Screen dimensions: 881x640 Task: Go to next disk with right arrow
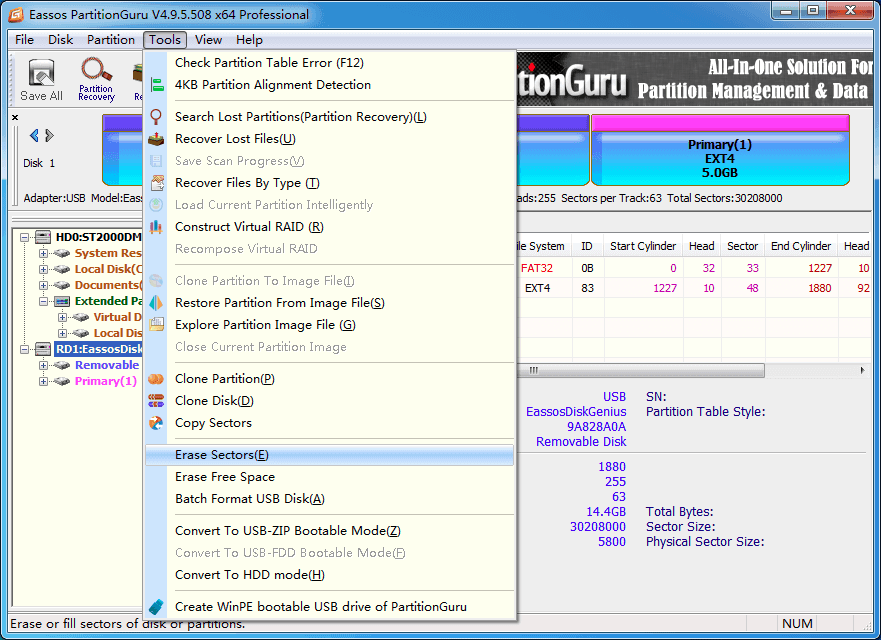(x=49, y=135)
